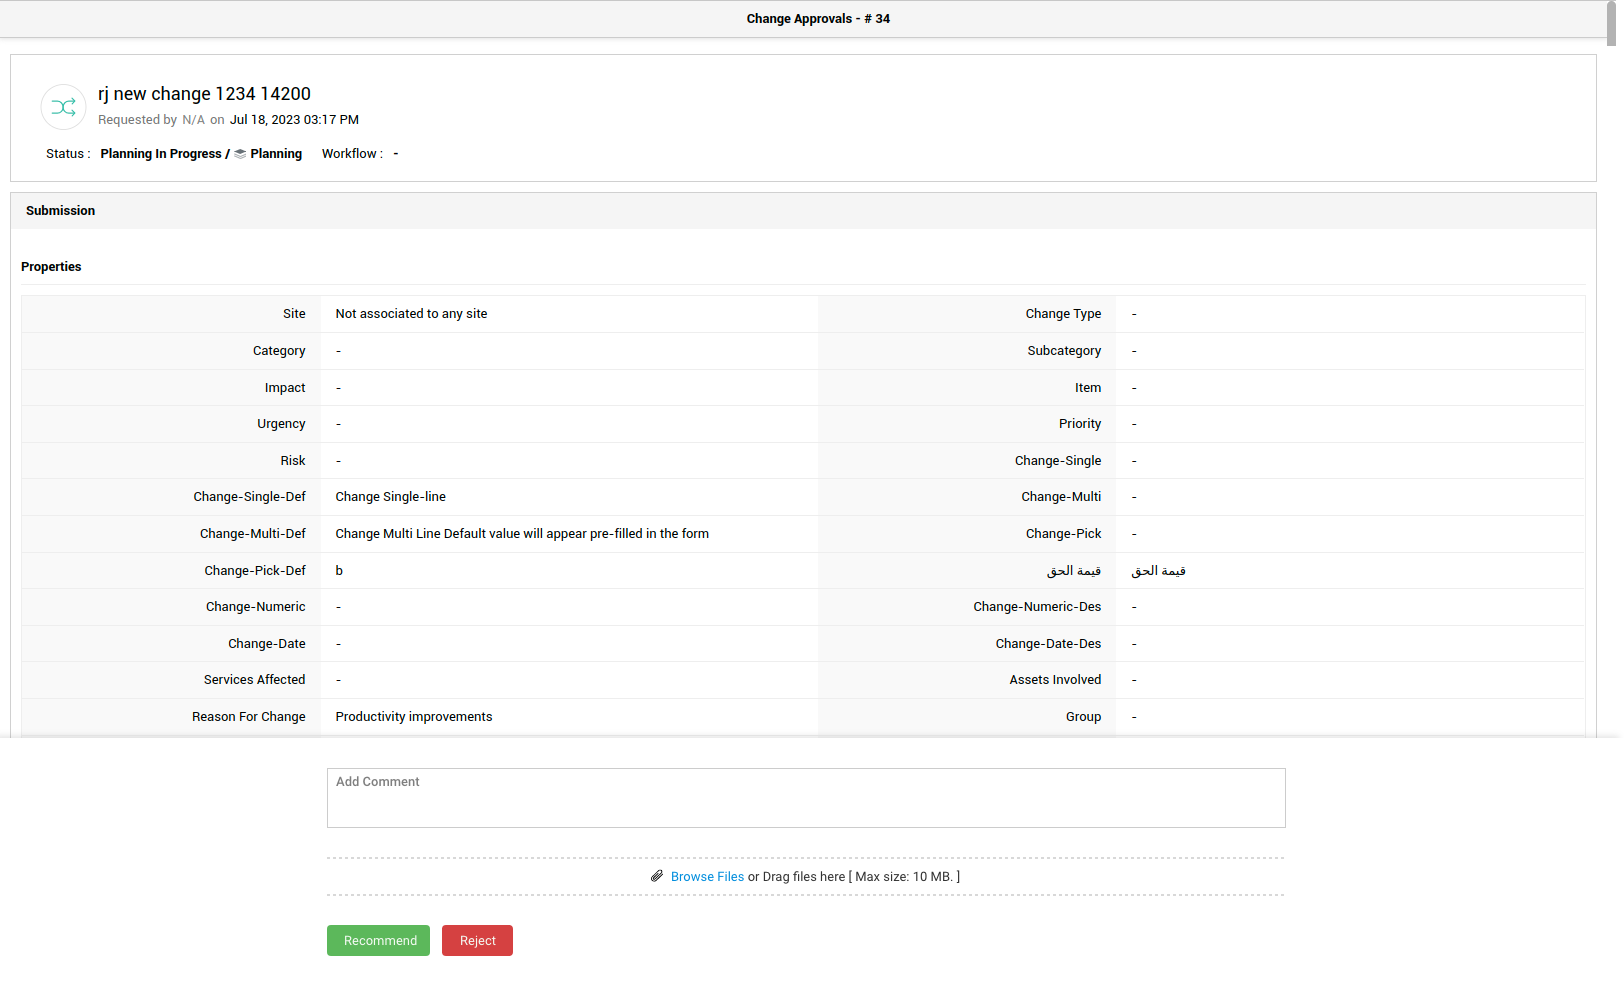Collapse the Submission section header

[x=61, y=211]
